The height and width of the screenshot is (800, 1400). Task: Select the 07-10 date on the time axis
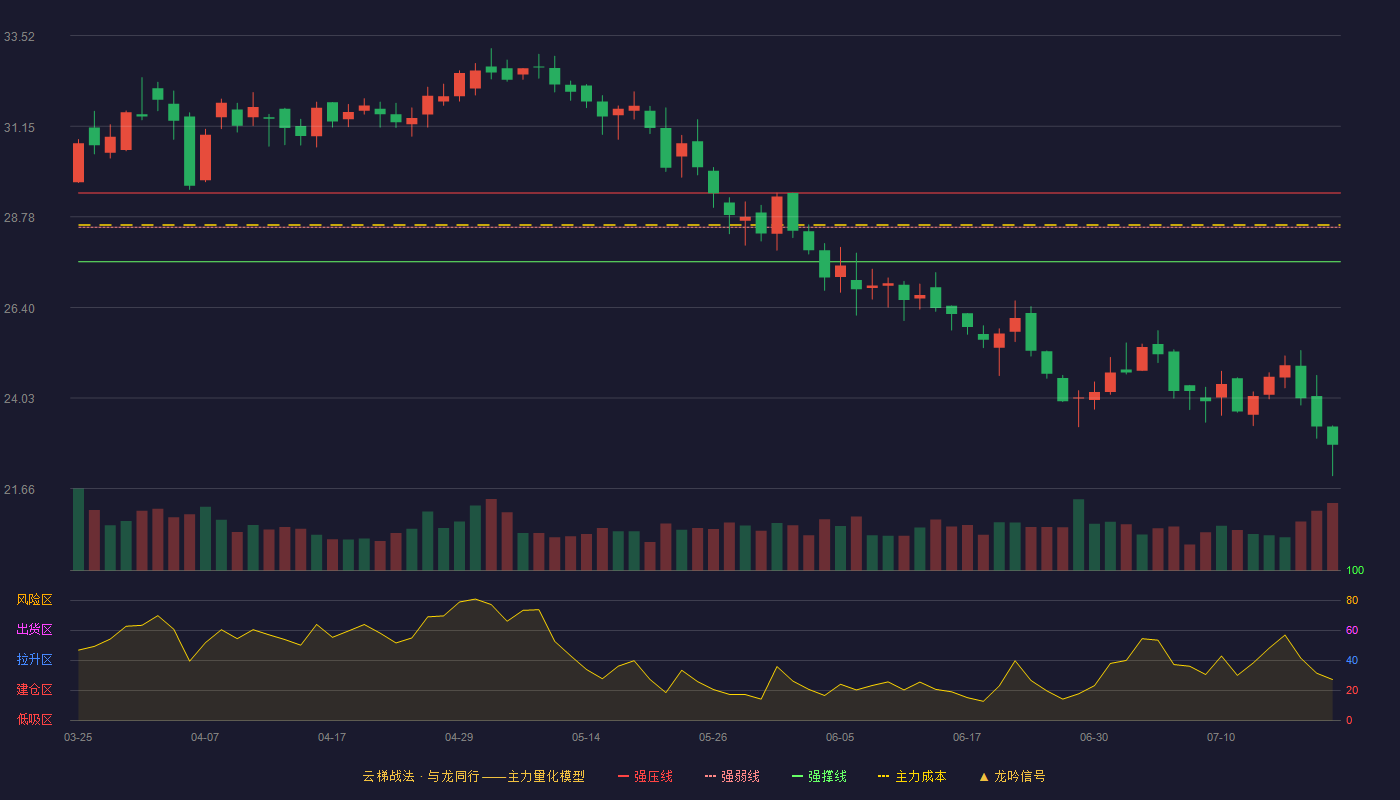pos(1221,737)
